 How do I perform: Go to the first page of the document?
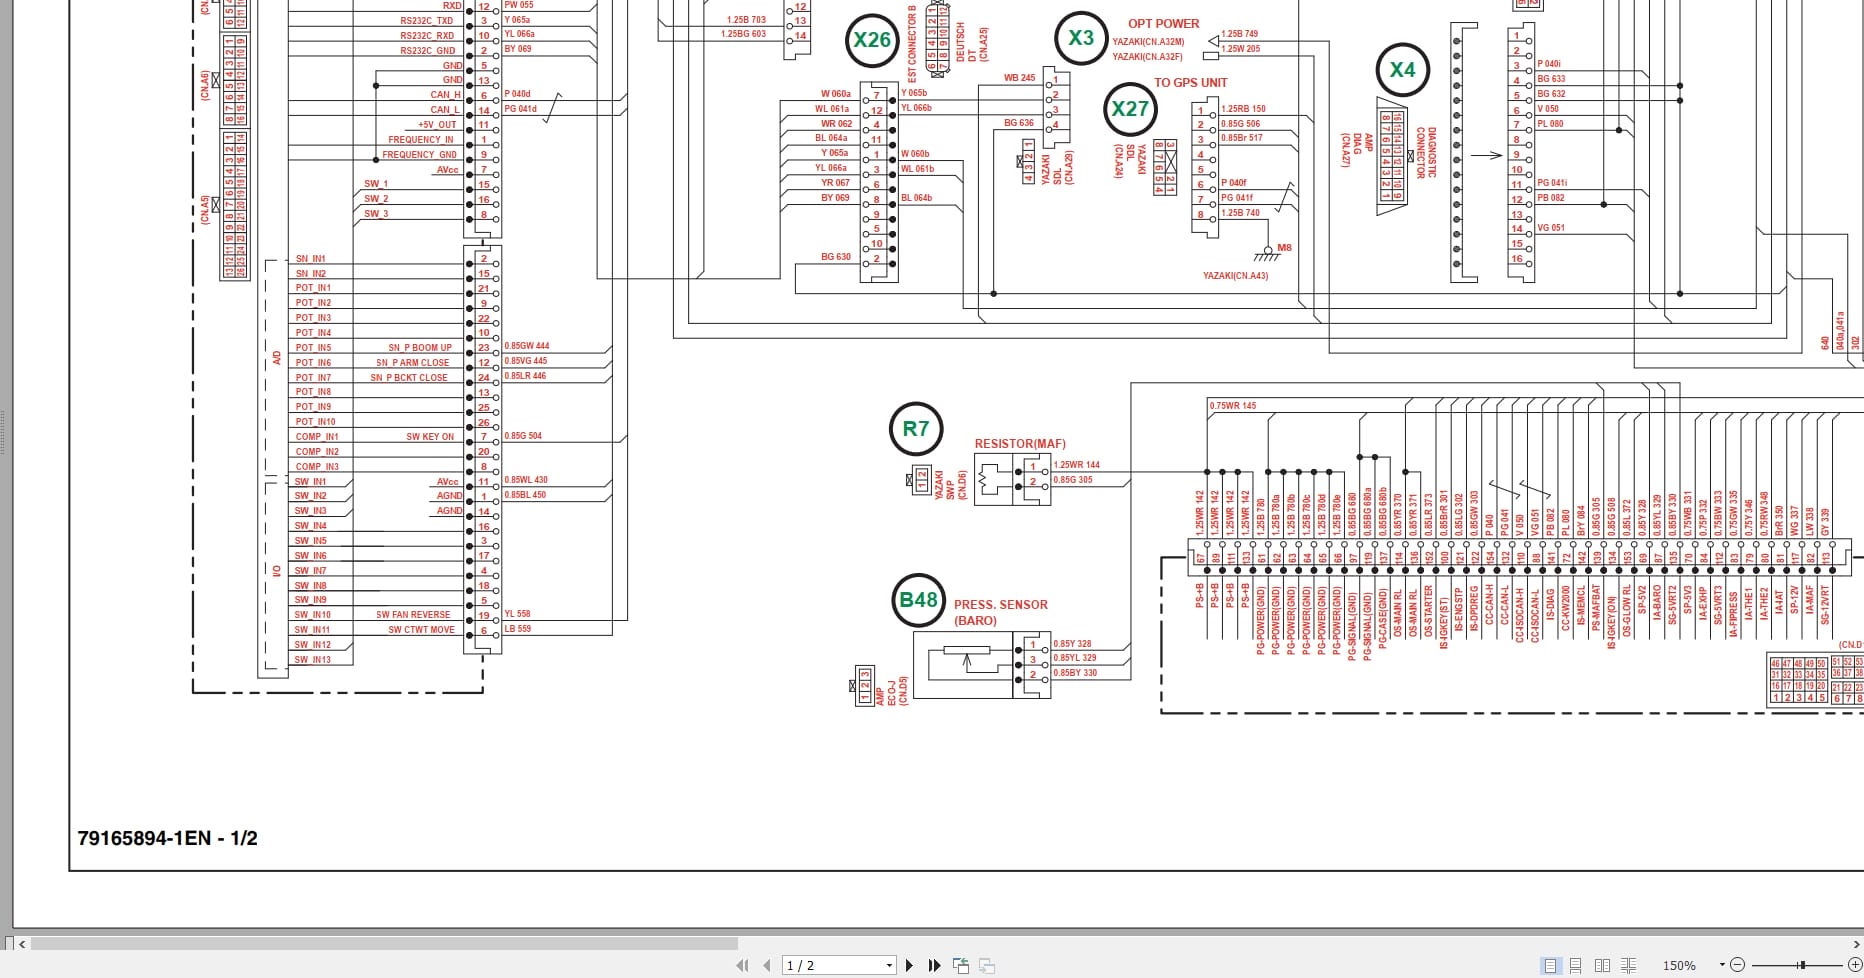(743, 965)
